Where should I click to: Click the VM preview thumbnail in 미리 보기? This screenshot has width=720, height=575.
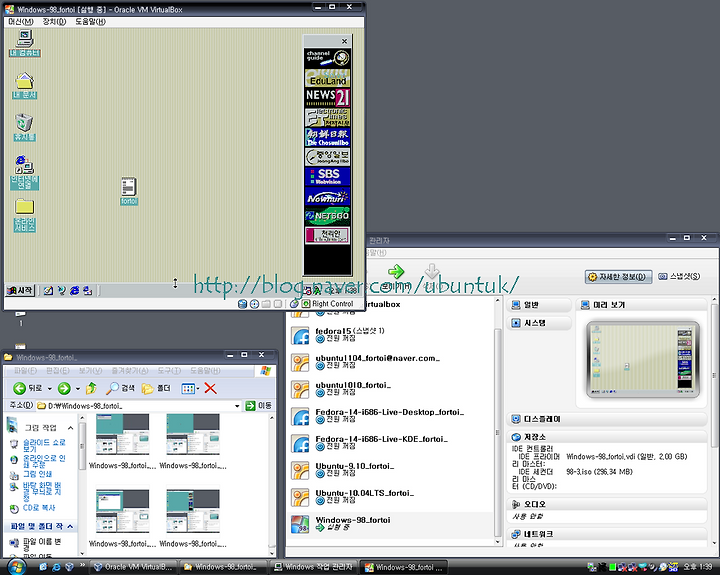643,359
